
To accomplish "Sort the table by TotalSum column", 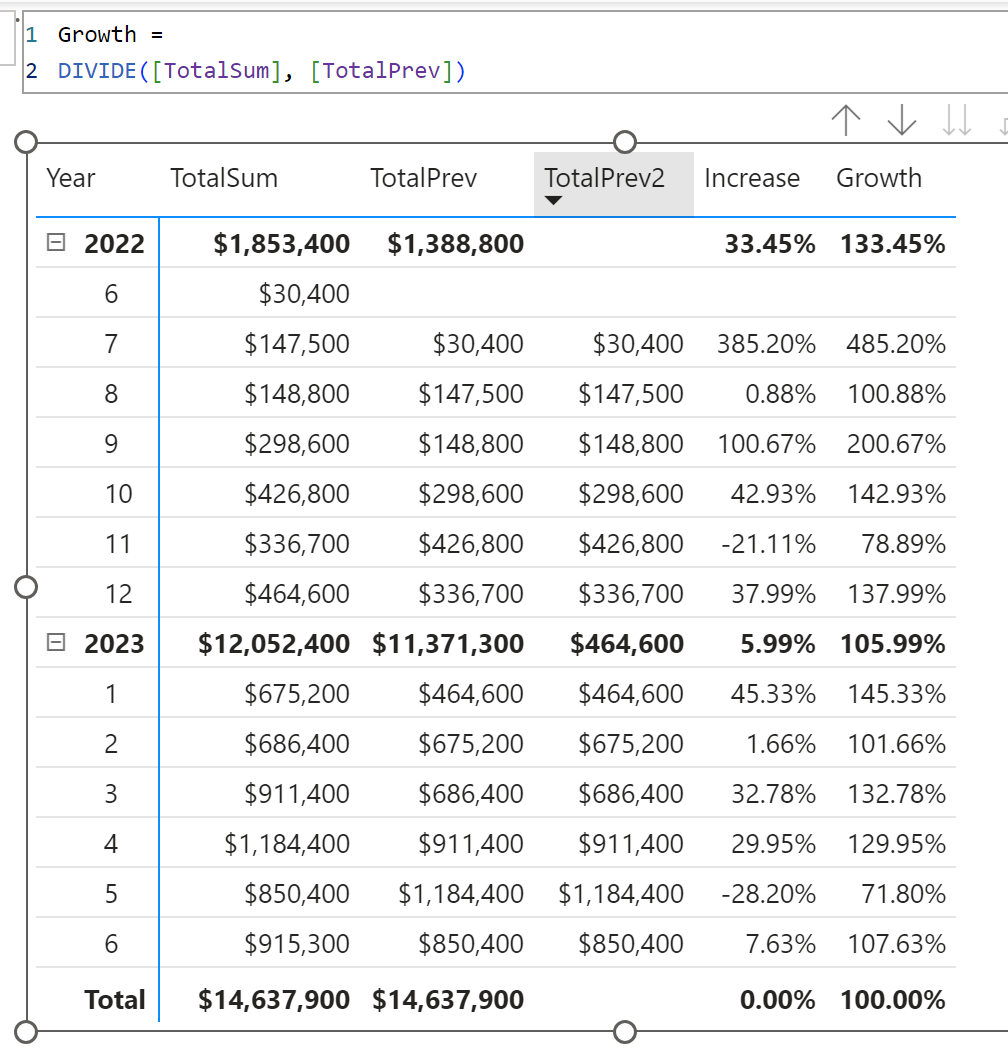I will (224, 178).
